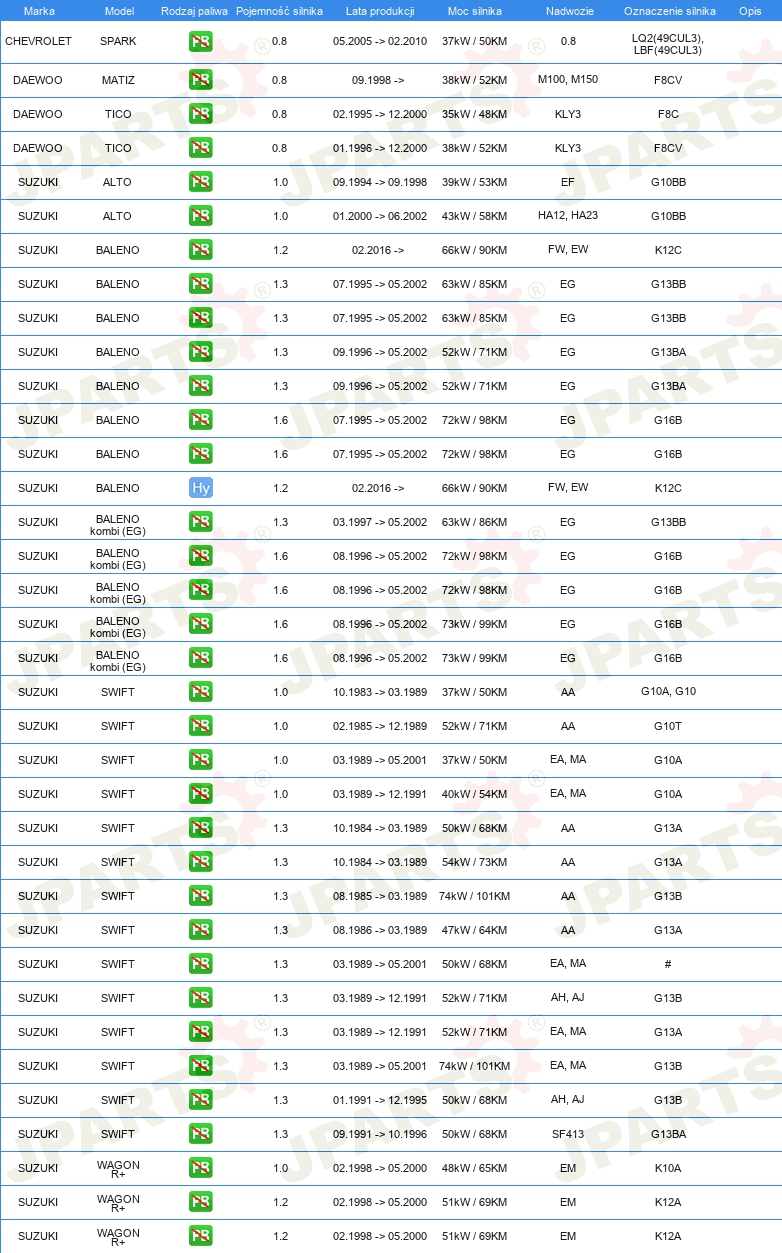This screenshot has height=1253, width=782.
Task: Click fuel icon in Alto HA12, HA23 row
Action: click(x=201, y=216)
